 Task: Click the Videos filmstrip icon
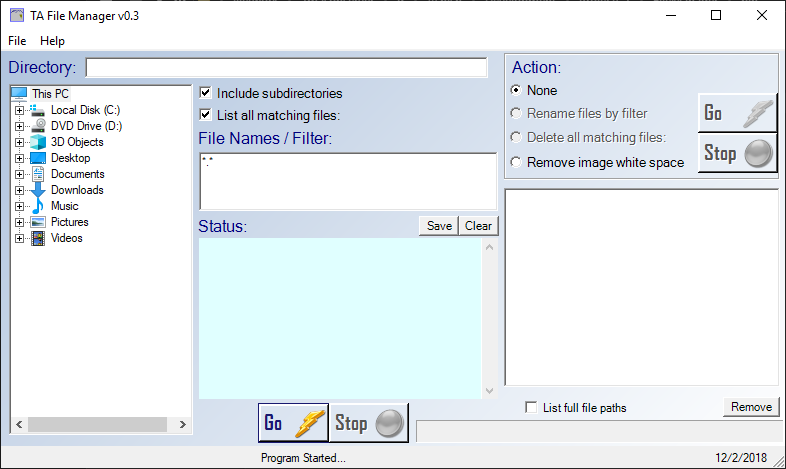coord(38,238)
